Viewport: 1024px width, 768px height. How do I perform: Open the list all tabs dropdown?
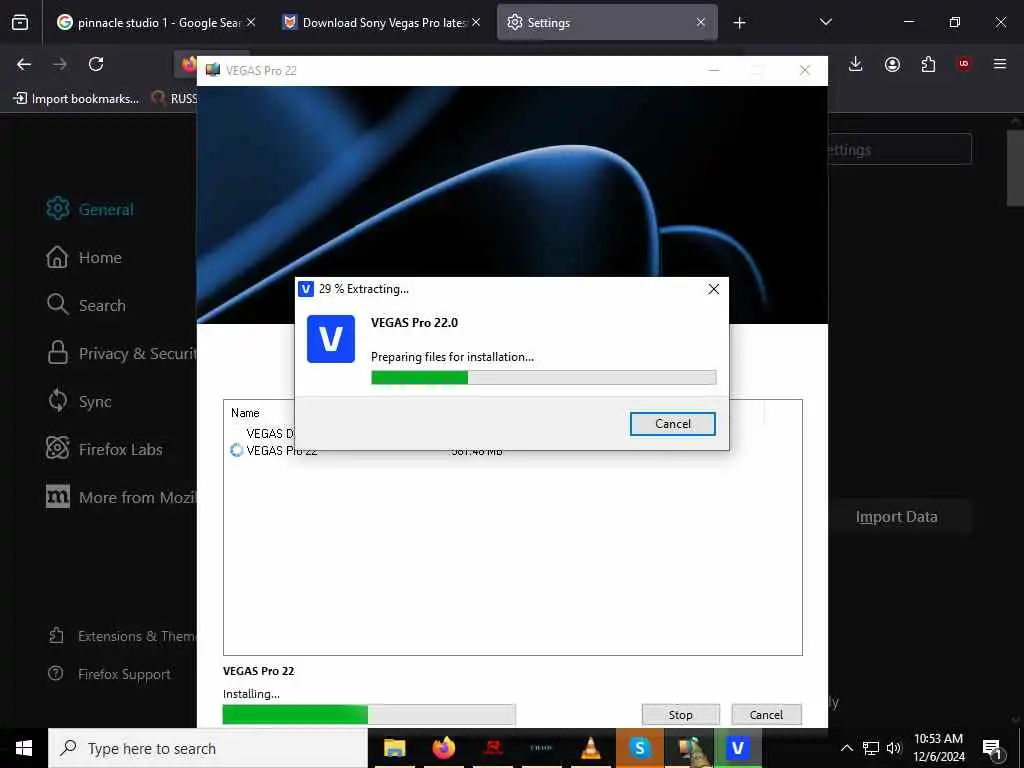[x=825, y=22]
